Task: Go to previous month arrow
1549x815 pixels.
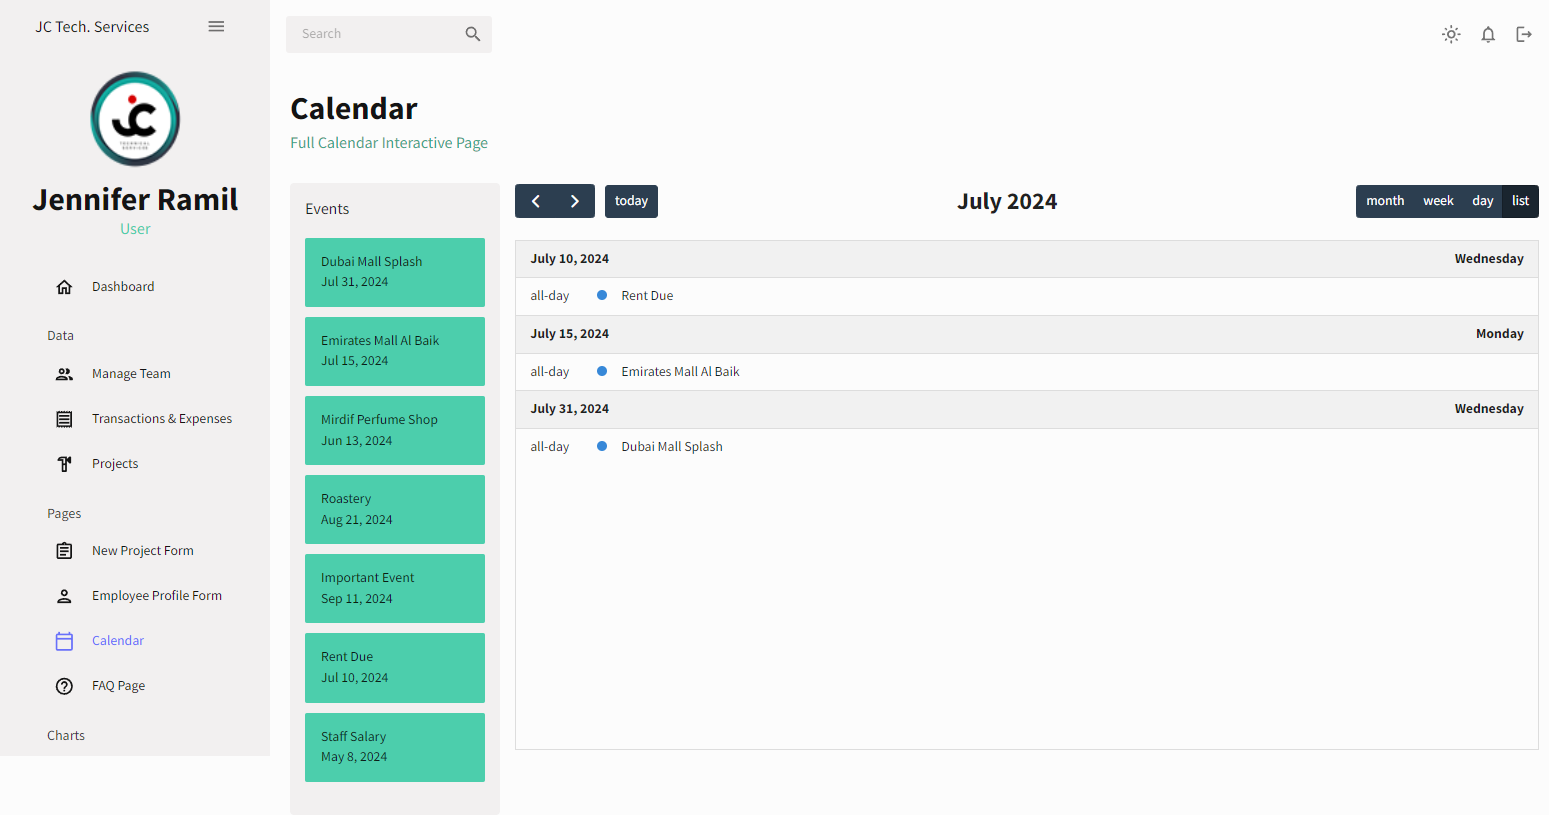Action: pos(536,201)
